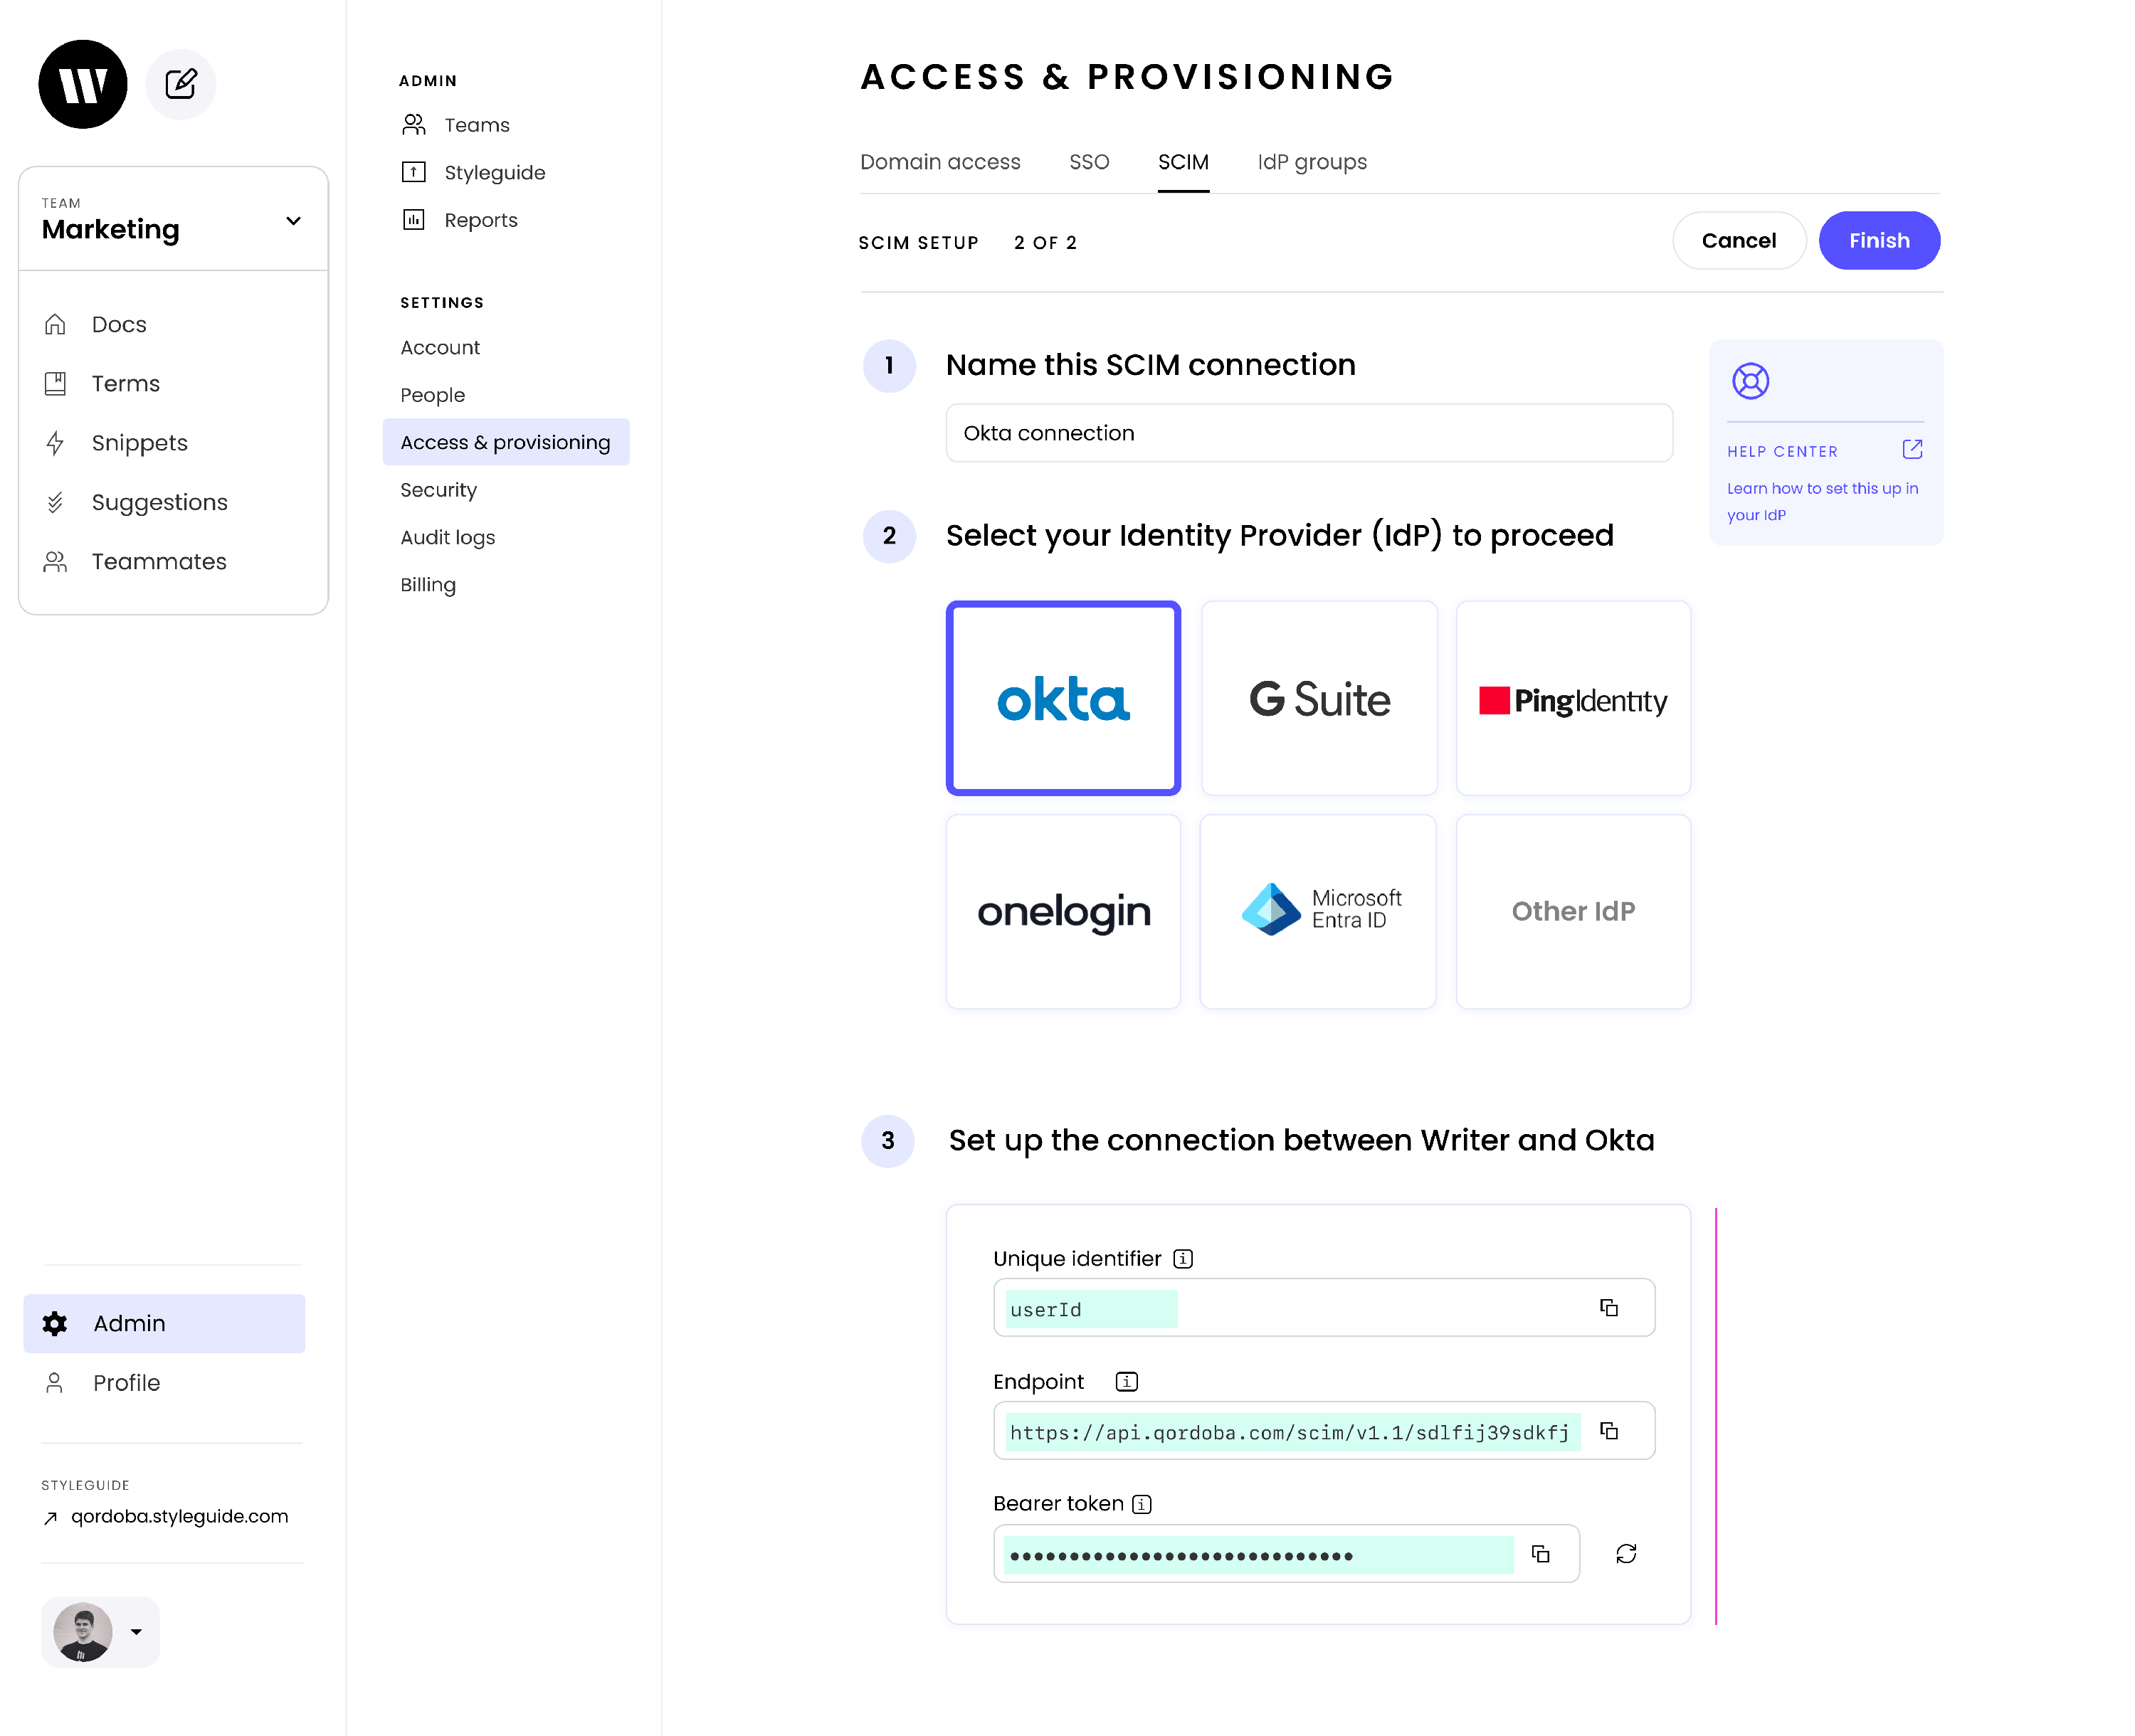Open Security settings

click(x=438, y=490)
